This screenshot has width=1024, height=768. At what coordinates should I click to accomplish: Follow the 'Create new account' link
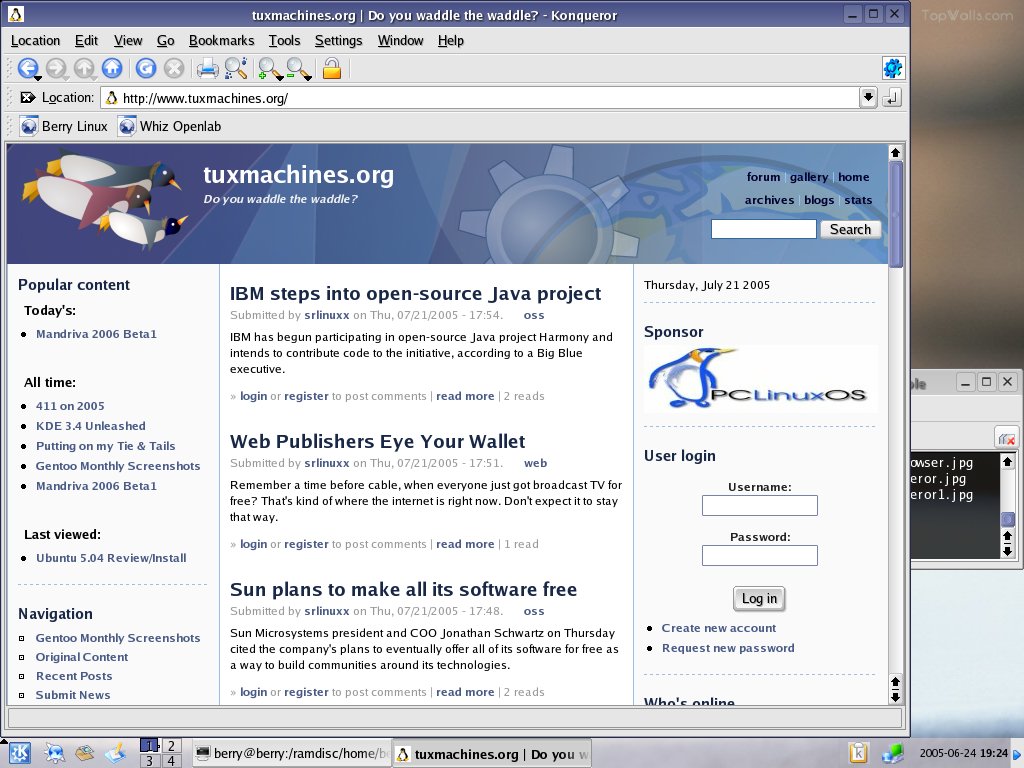[x=719, y=628]
